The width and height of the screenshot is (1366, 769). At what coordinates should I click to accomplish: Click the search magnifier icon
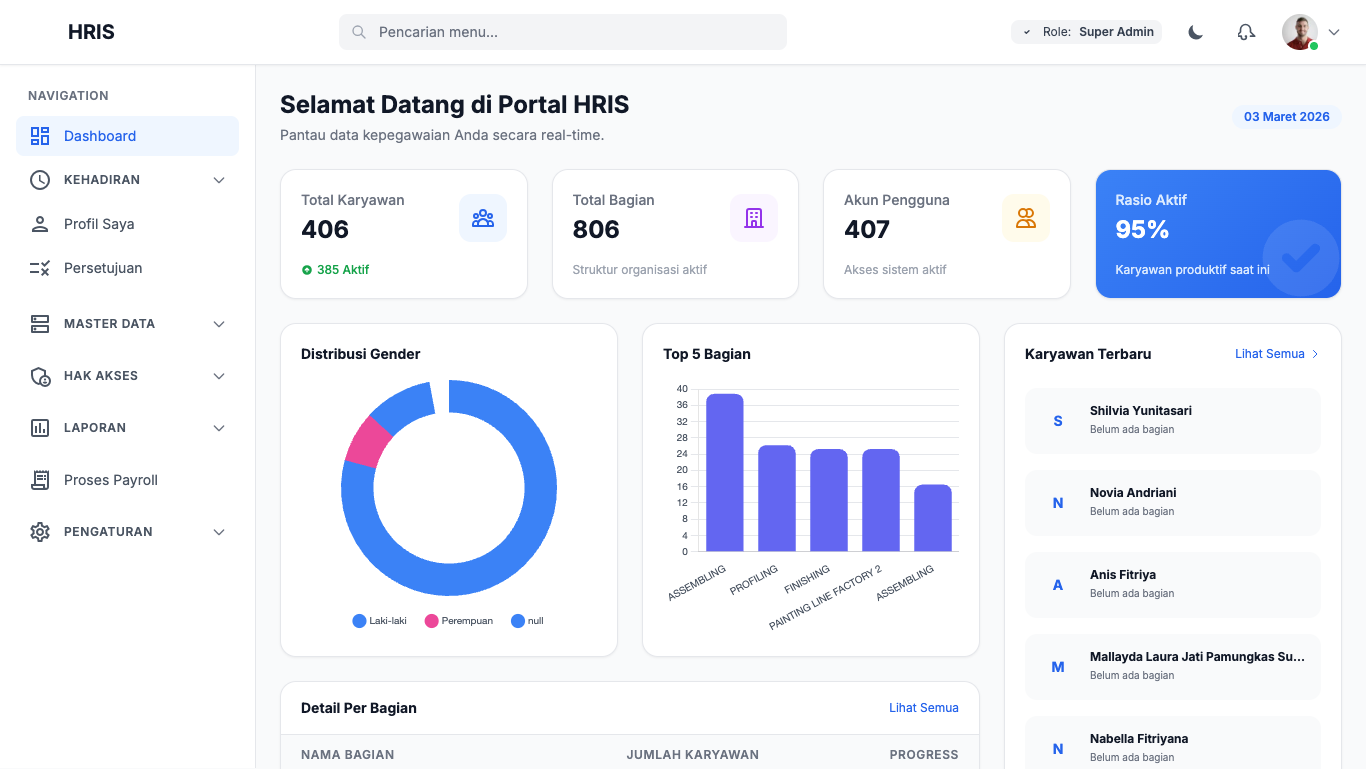[x=359, y=32]
